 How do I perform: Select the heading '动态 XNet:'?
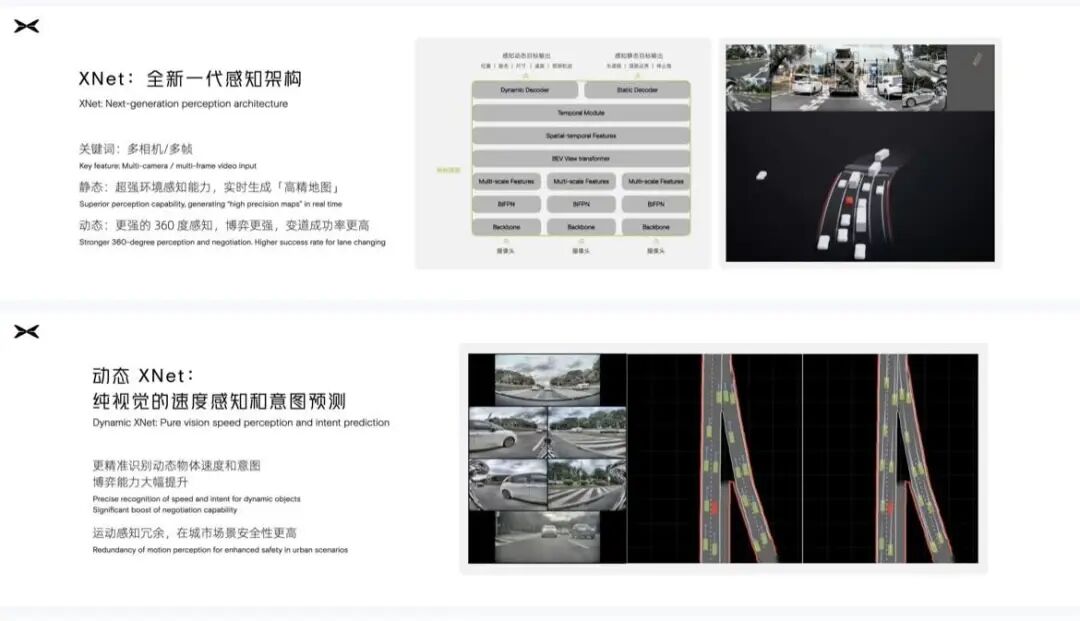click(x=144, y=376)
